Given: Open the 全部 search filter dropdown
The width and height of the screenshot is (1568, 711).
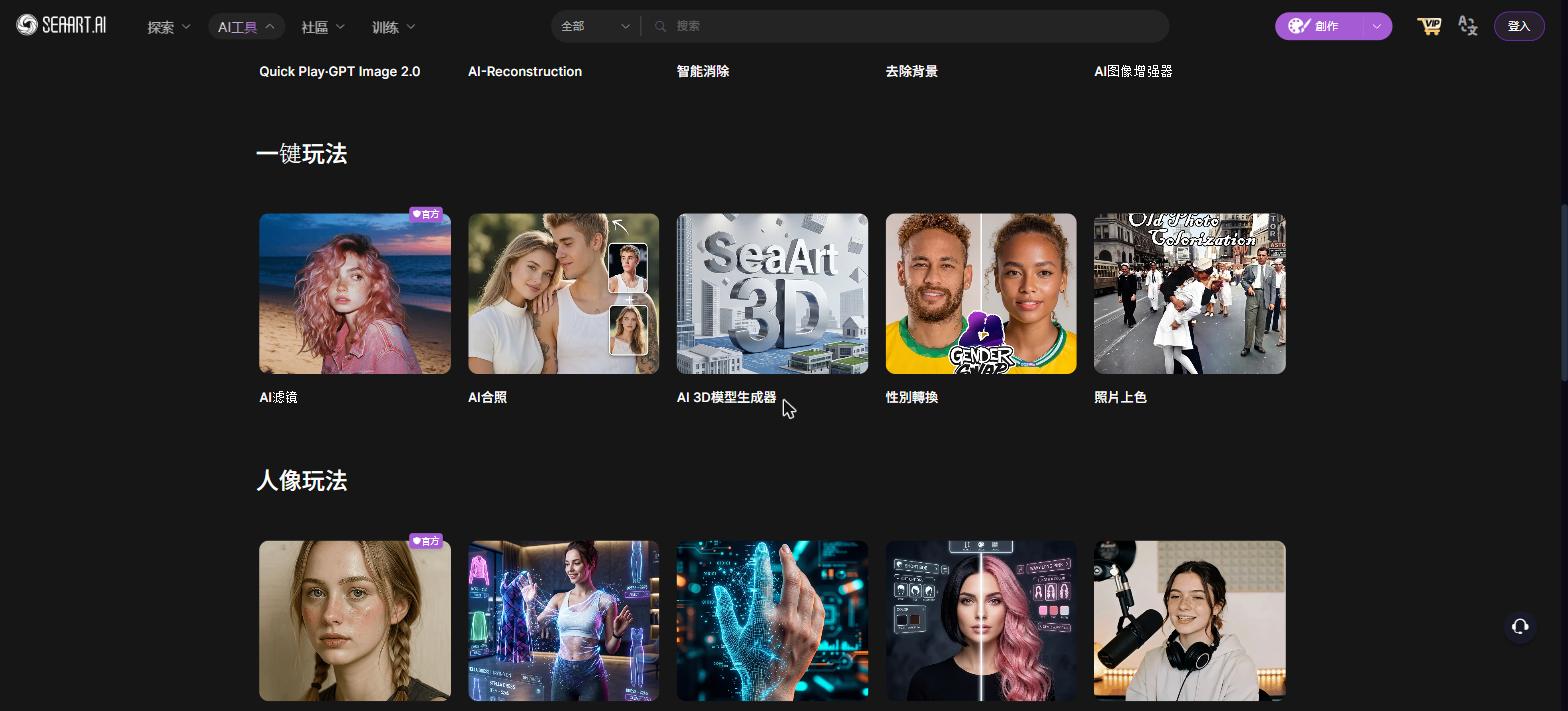Looking at the screenshot, I should click(x=595, y=26).
